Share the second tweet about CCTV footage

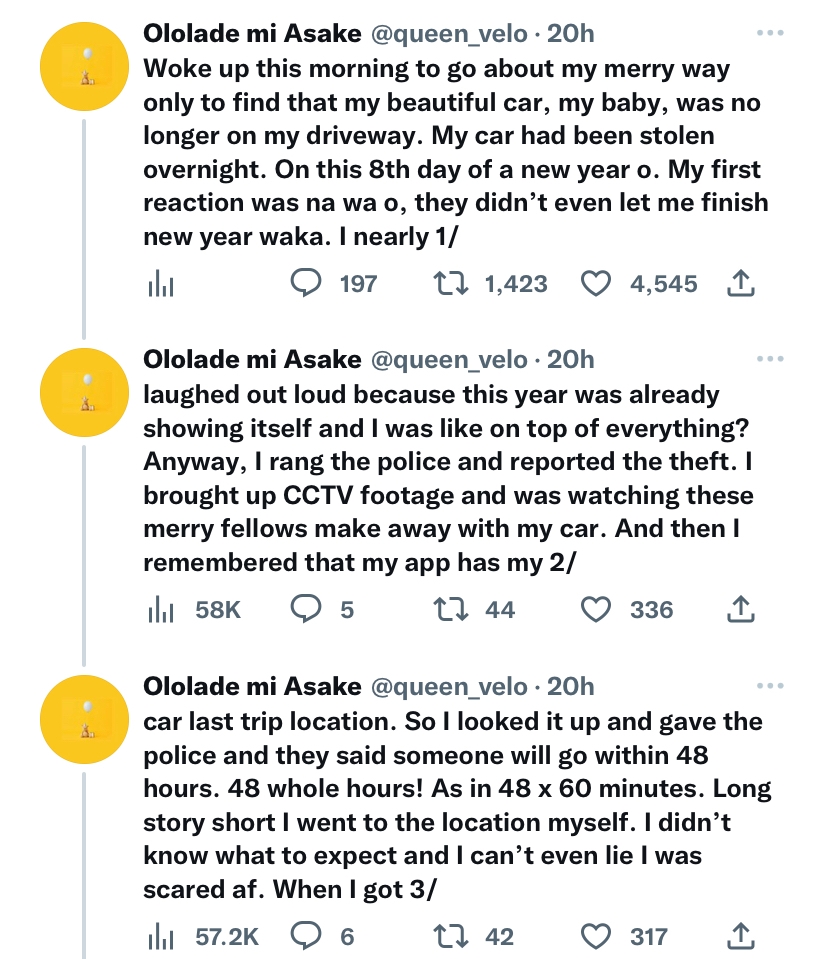[x=741, y=610]
